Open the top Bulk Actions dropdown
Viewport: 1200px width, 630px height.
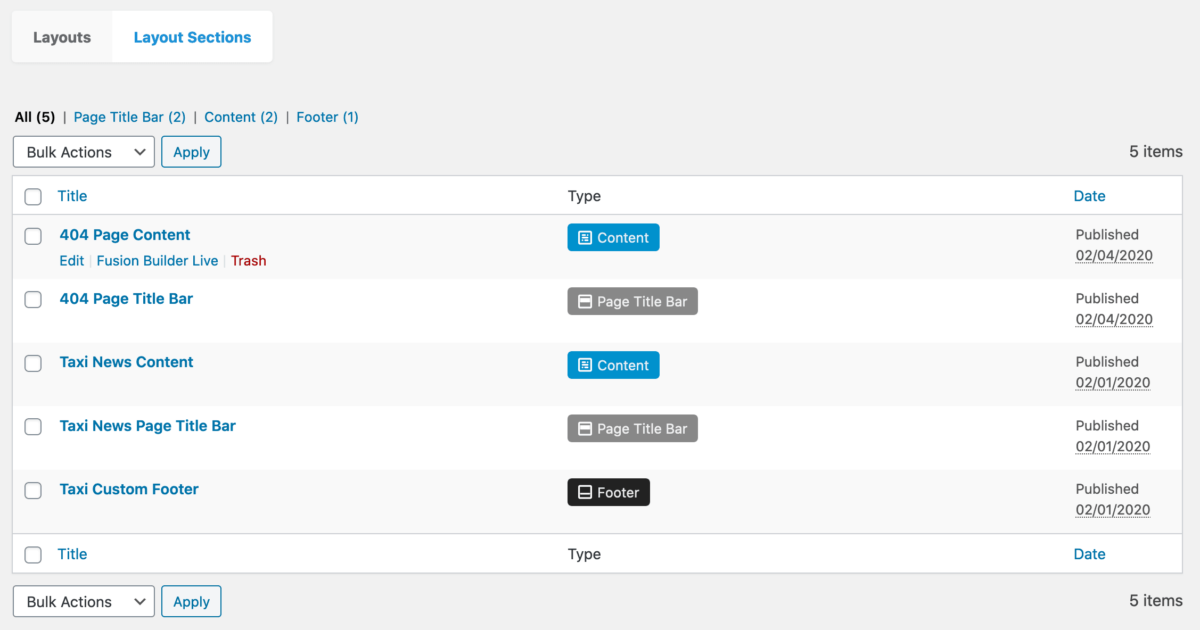84,152
